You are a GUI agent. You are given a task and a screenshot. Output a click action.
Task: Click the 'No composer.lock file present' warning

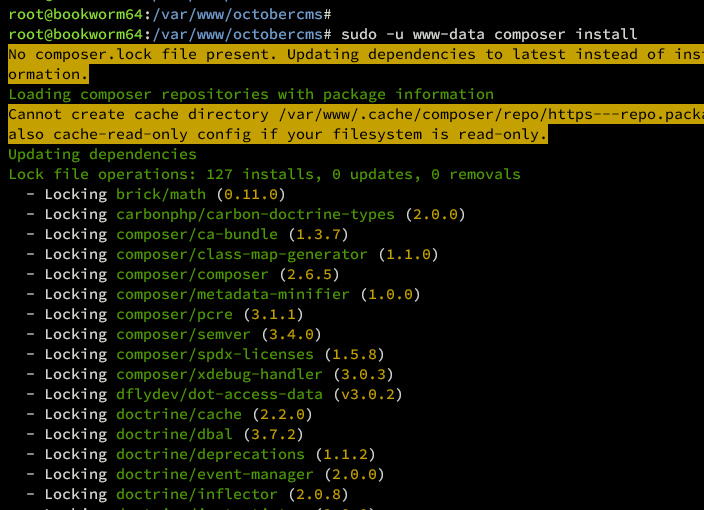click(x=140, y=54)
